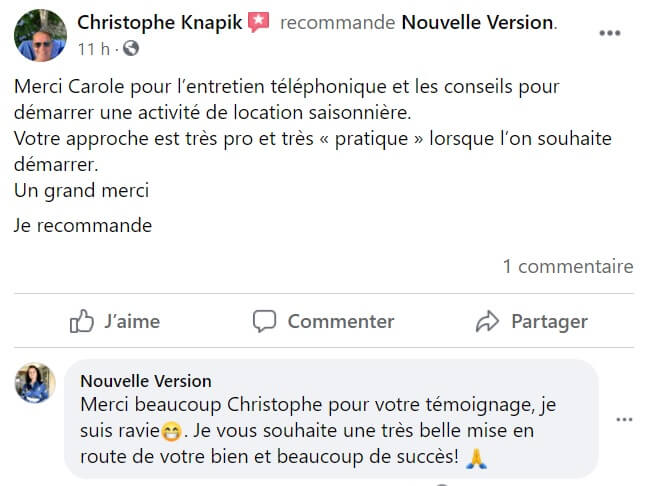
Task: Click the grinning emoji in the comment
Action: point(172,433)
